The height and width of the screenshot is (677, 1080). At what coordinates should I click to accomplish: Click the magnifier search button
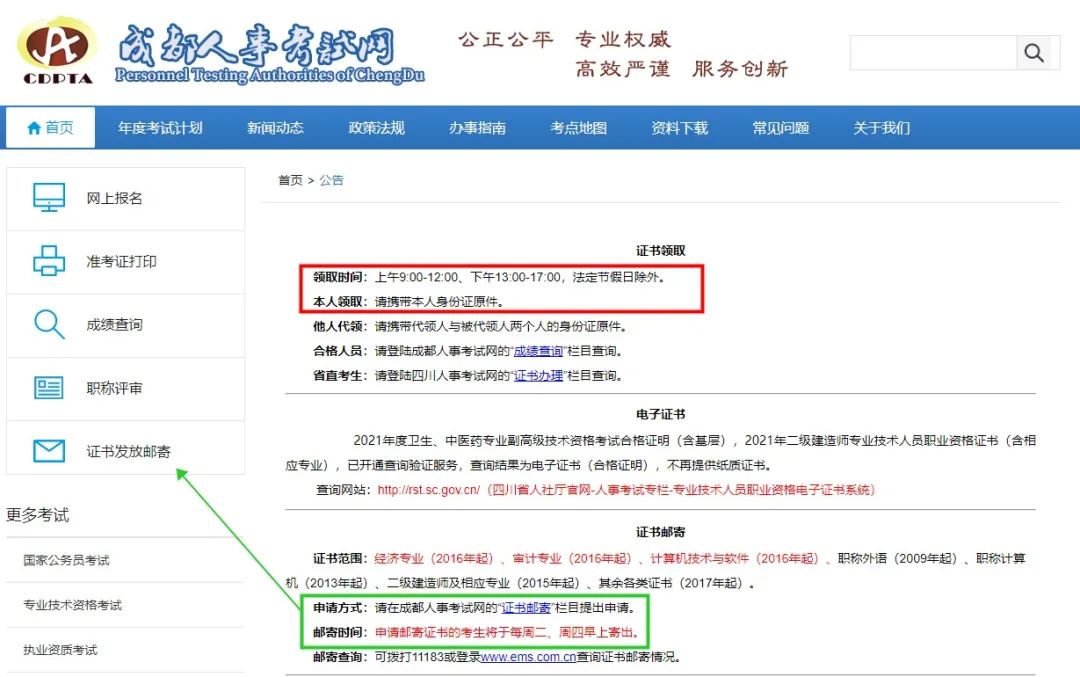pyautogui.click(x=1034, y=53)
